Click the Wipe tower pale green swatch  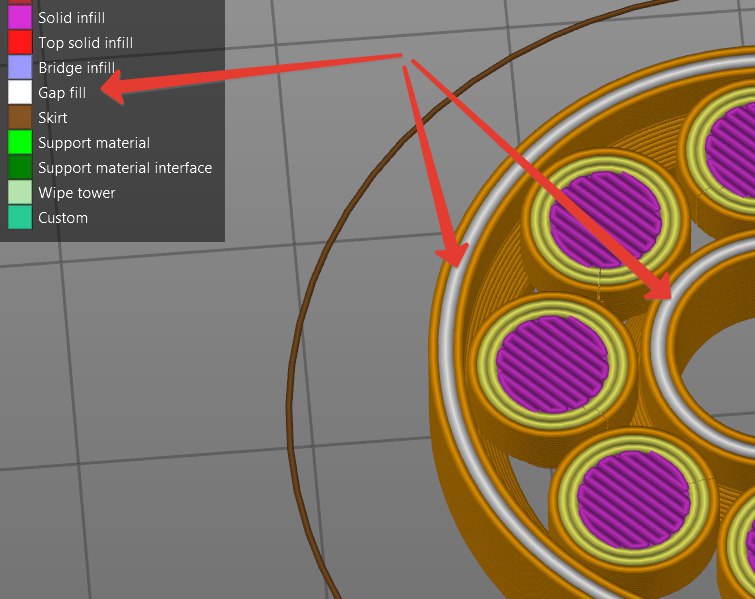[20, 193]
